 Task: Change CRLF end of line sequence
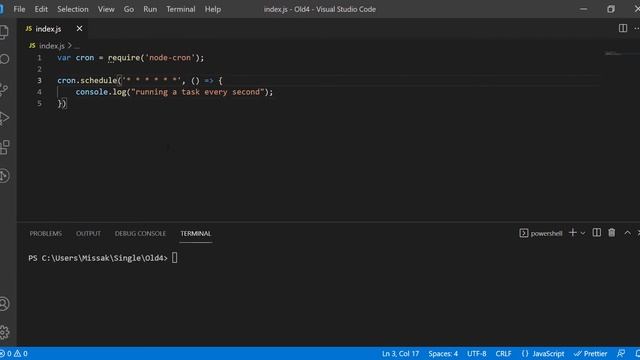pos(503,353)
